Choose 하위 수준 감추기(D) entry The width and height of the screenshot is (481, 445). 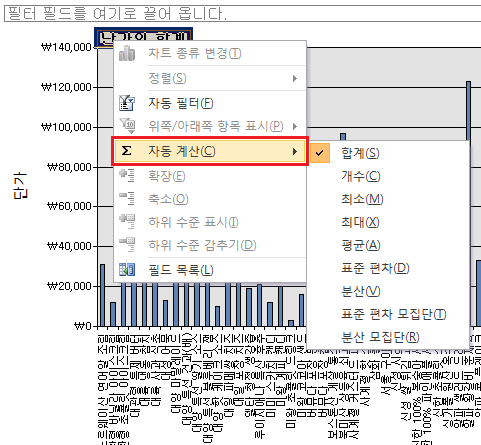tap(210, 245)
